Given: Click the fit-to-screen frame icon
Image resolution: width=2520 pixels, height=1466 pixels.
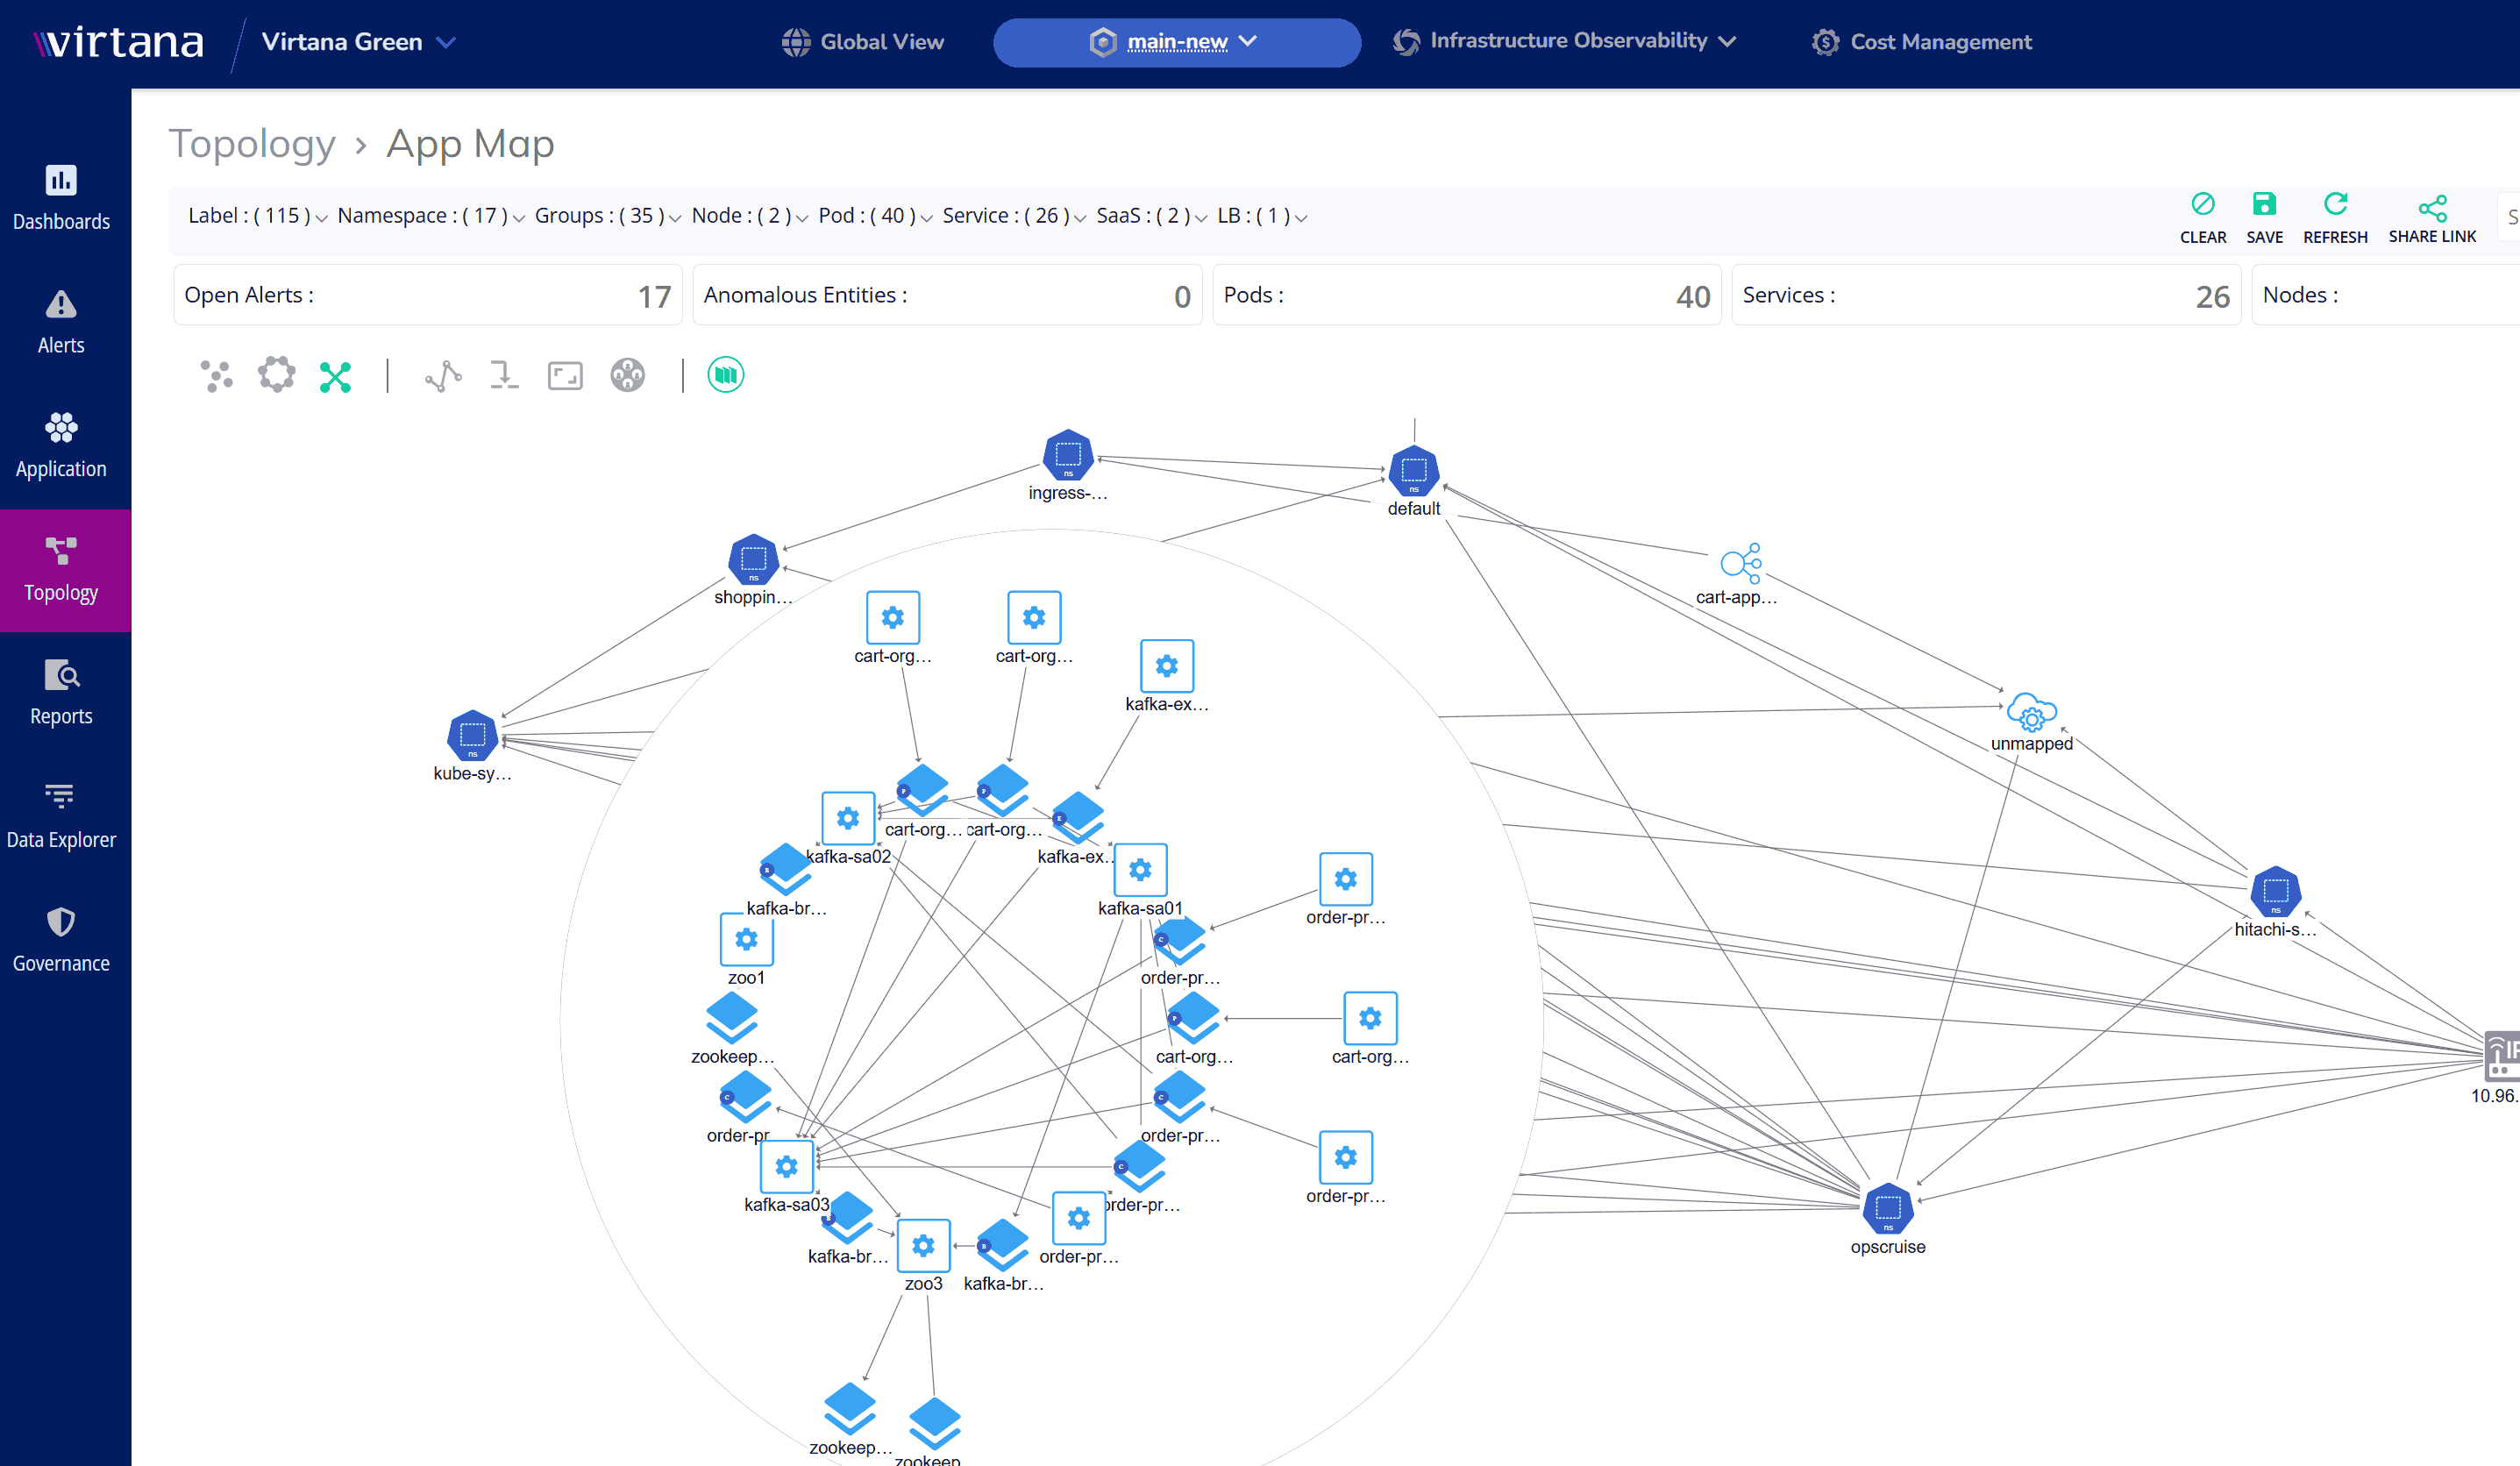Looking at the screenshot, I should pyautogui.click(x=565, y=376).
